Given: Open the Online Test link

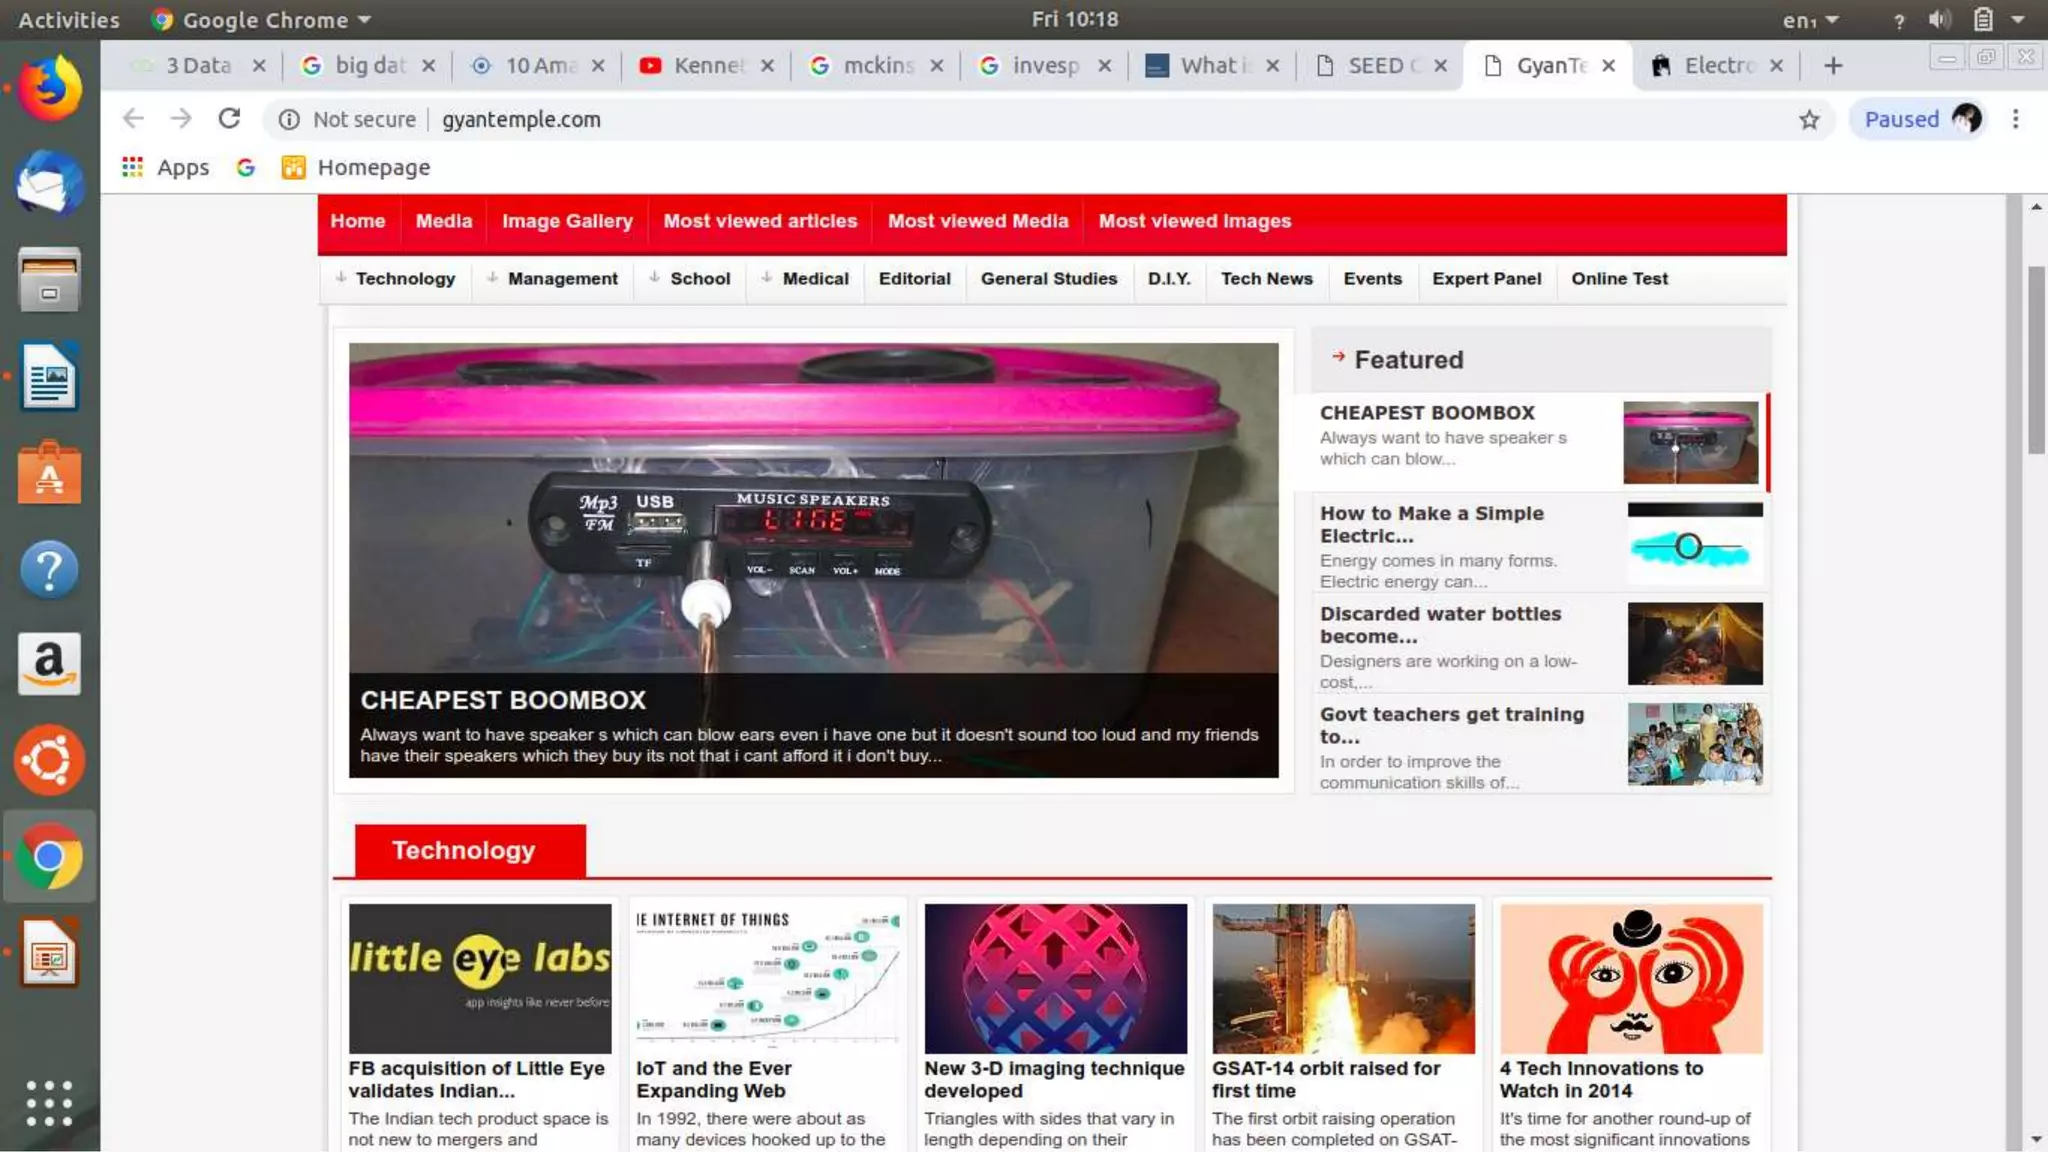Looking at the screenshot, I should point(1619,279).
